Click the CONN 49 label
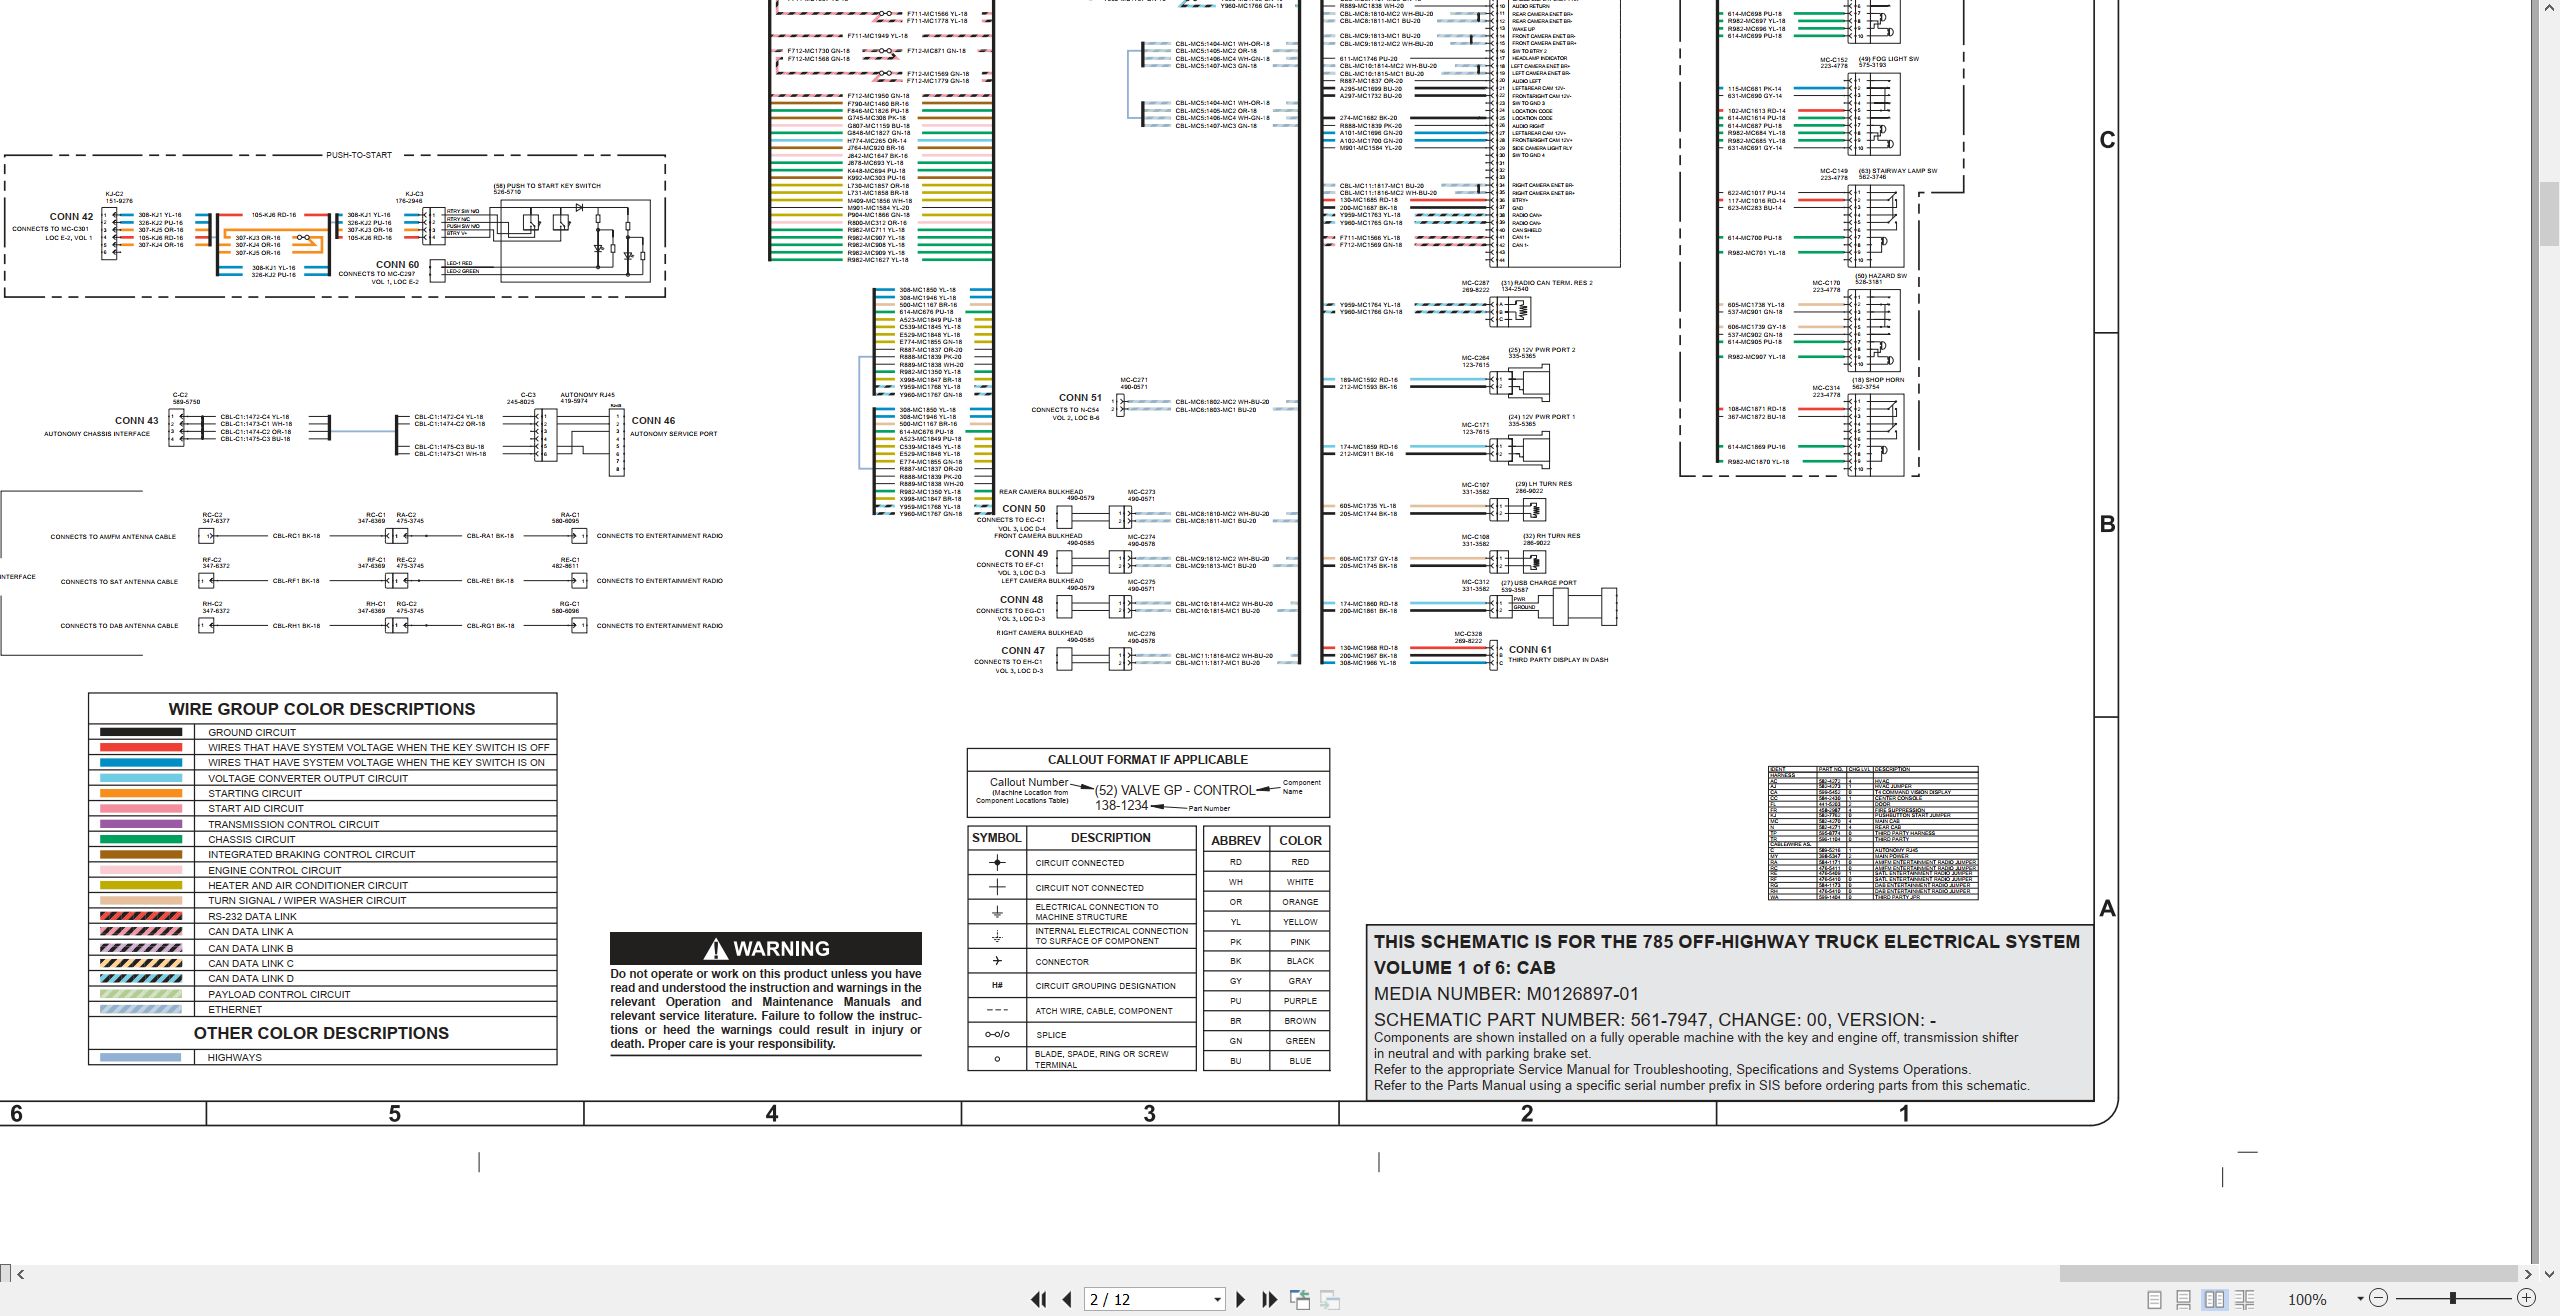 point(1026,553)
